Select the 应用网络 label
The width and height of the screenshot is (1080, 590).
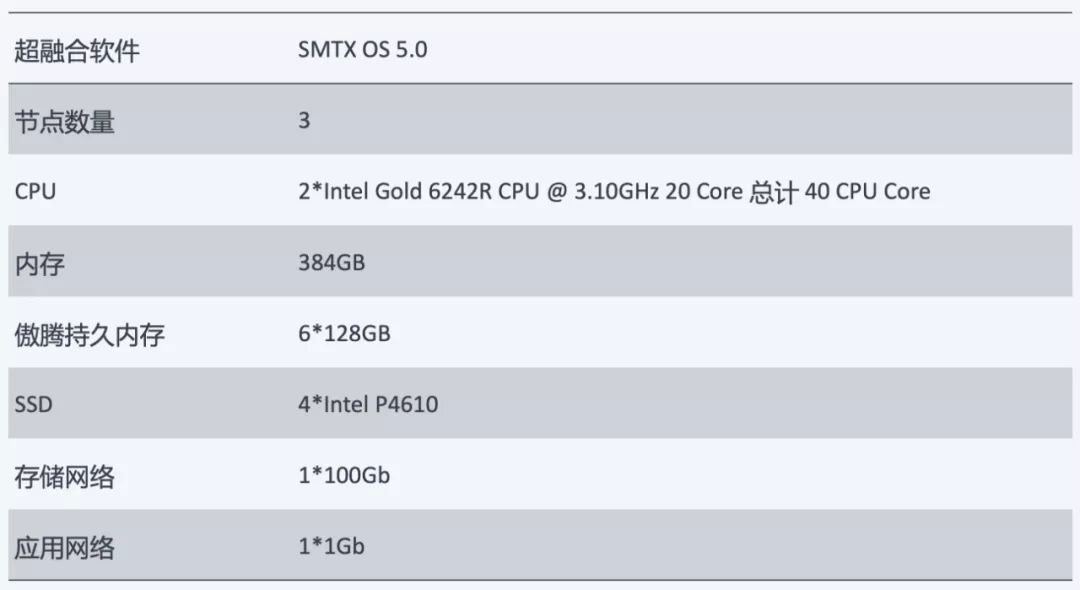pyautogui.click(x=64, y=547)
